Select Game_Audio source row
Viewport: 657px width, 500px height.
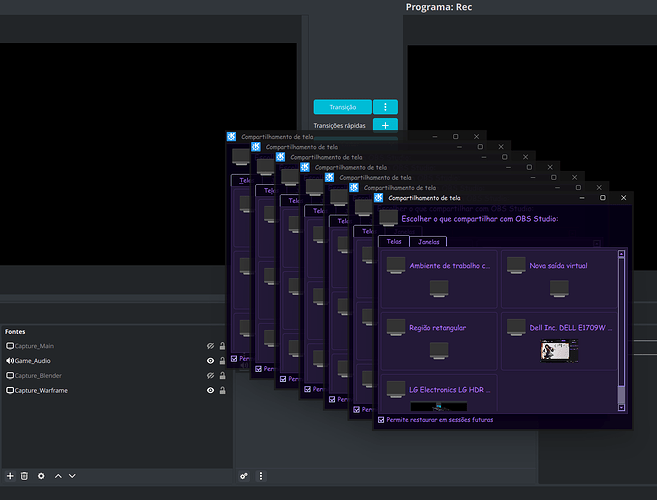click(116, 360)
